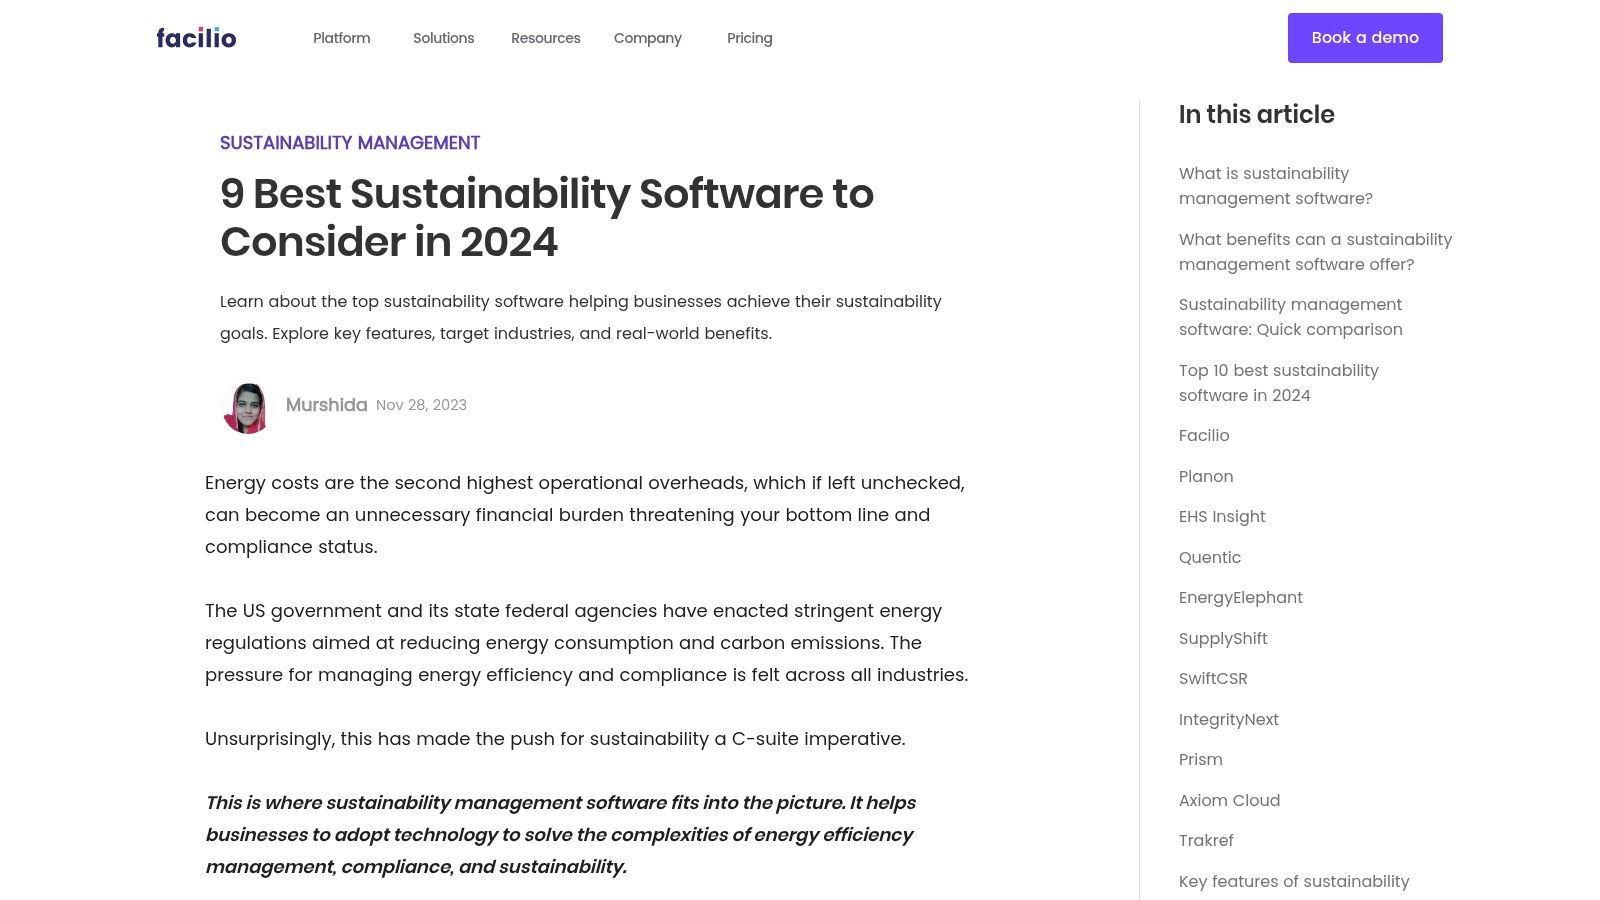Viewport: 1600px width, 900px height.
Task: Click the article title 9 Best Sustainability Software
Action: point(547,218)
